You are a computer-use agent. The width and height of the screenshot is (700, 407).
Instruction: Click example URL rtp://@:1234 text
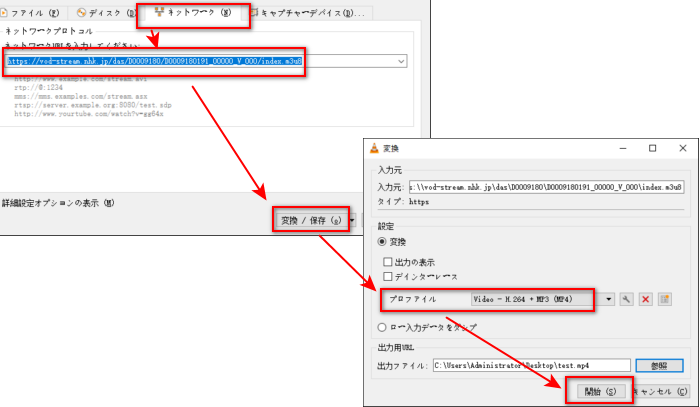pos(38,87)
